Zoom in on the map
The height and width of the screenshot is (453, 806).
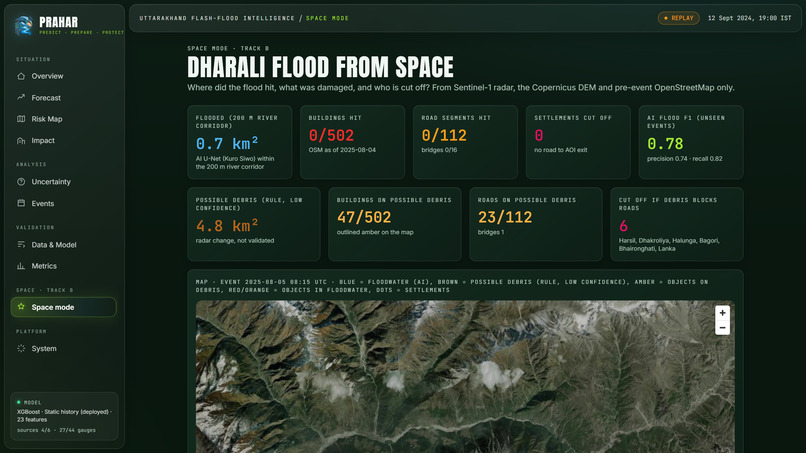(722, 313)
